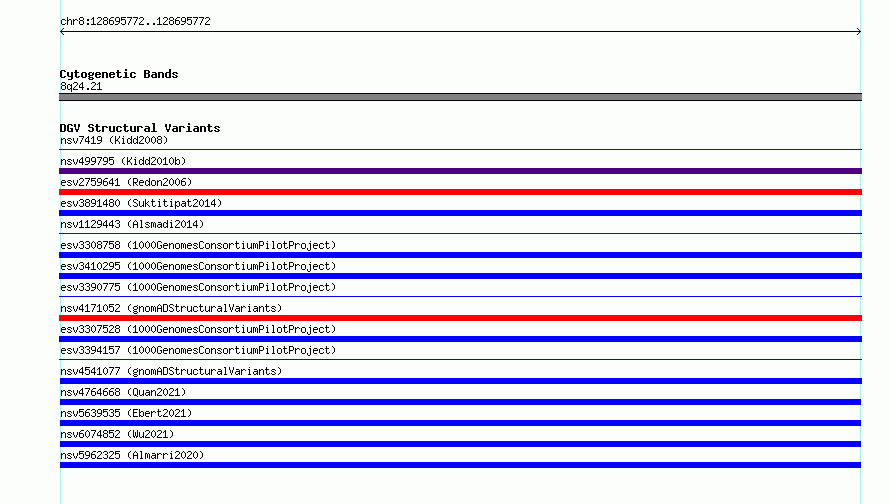Image resolution: width=890 pixels, height=504 pixels.
Task: Open the esv3410295 variant label
Action: tap(198, 266)
